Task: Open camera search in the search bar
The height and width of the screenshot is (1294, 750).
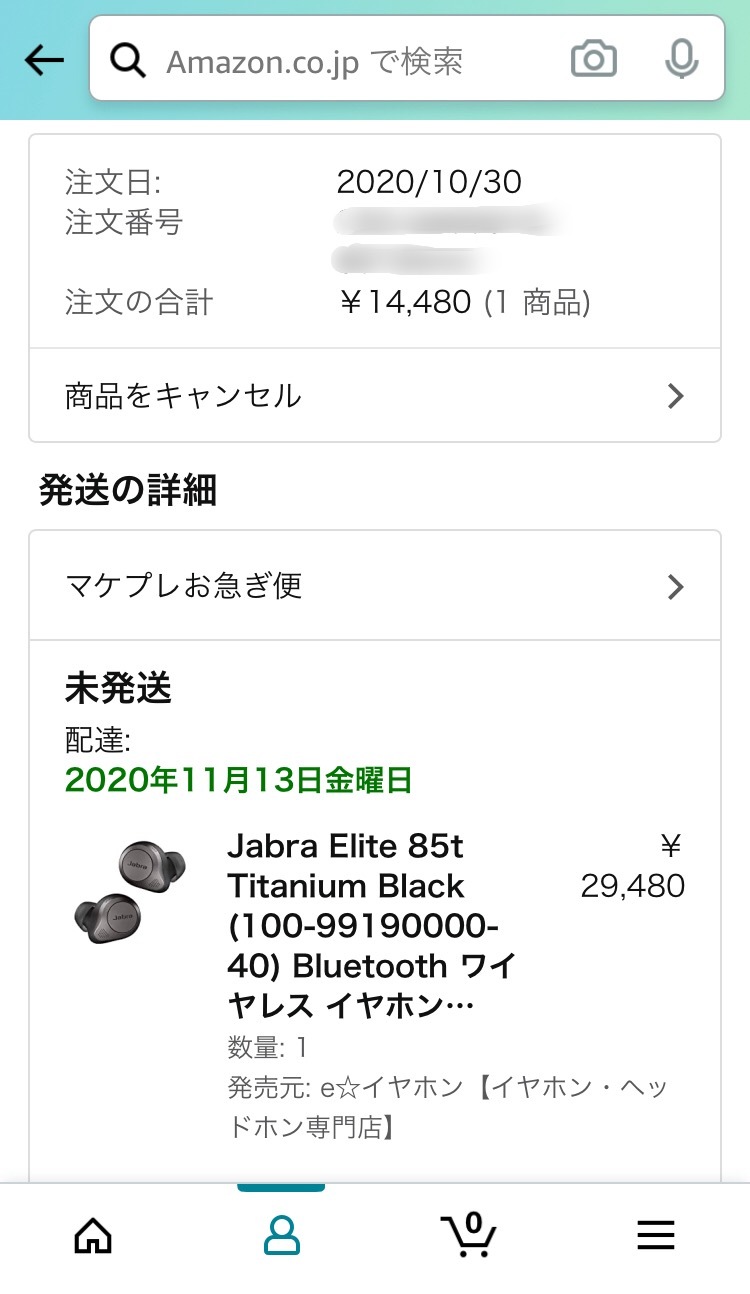Action: pos(594,60)
